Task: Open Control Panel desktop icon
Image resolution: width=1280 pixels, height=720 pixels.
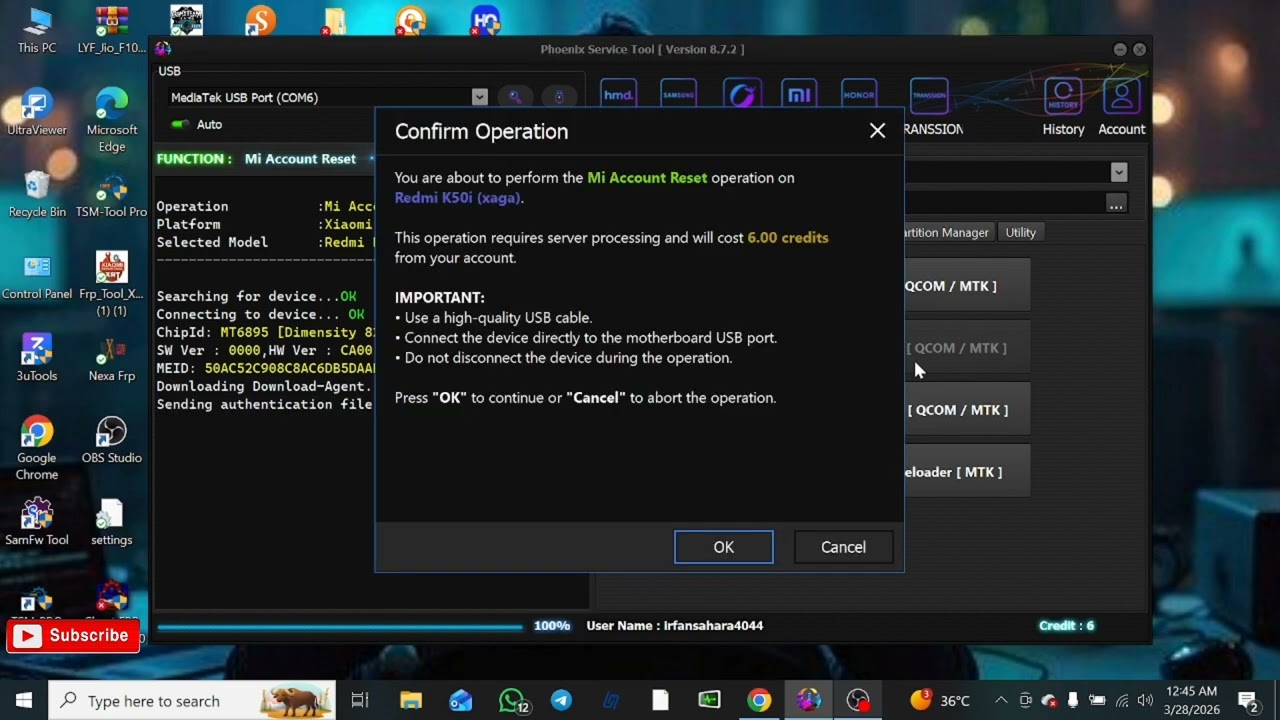Action: pyautogui.click(x=37, y=276)
